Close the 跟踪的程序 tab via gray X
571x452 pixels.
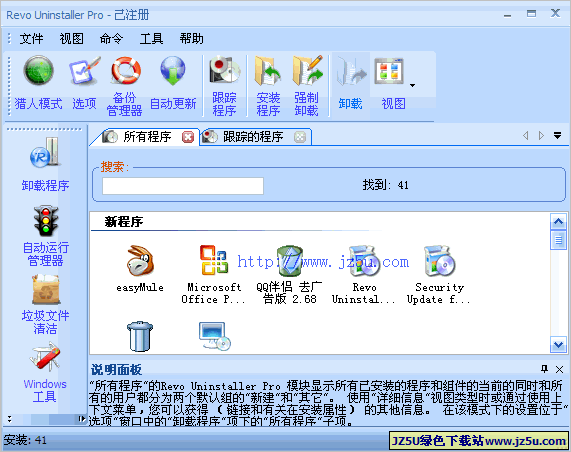[x=300, y=137]
